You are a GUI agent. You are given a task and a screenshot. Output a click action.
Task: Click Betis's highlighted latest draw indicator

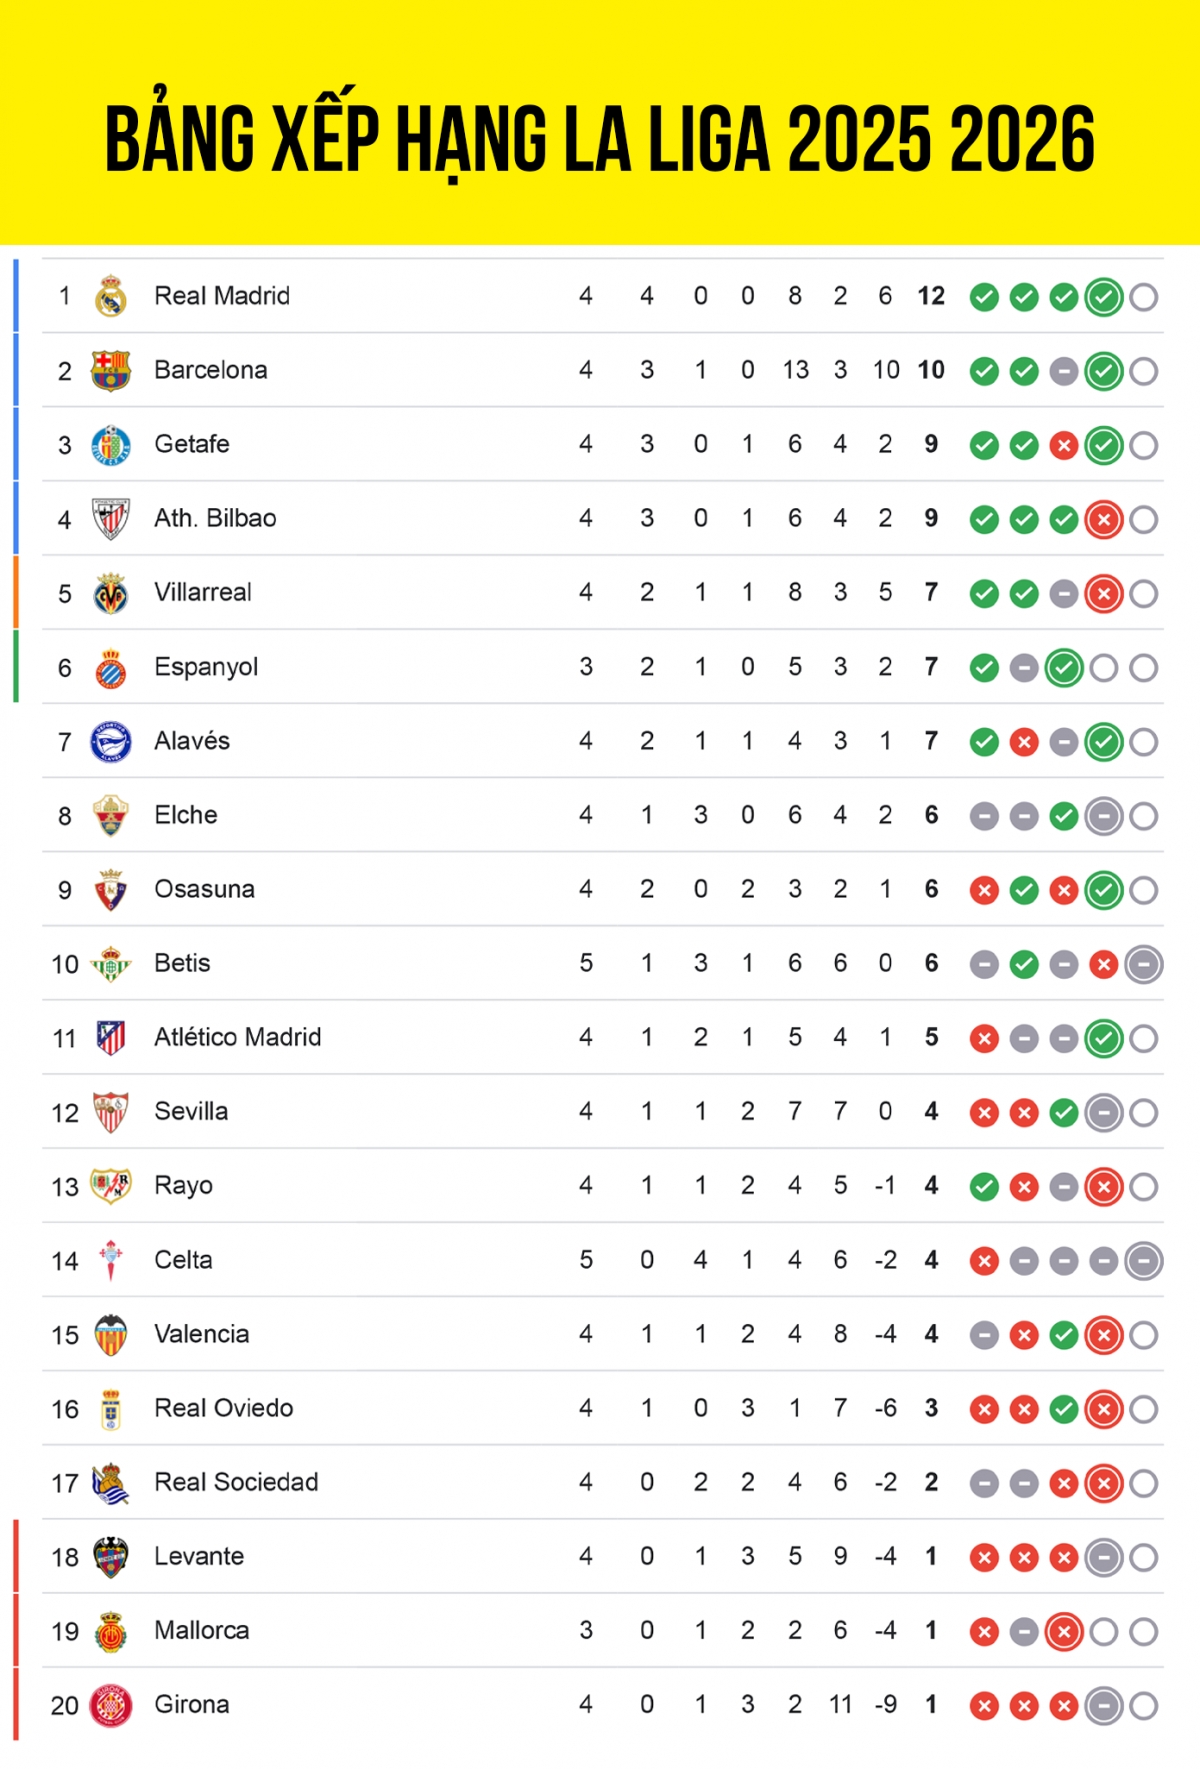(1144, 965)
